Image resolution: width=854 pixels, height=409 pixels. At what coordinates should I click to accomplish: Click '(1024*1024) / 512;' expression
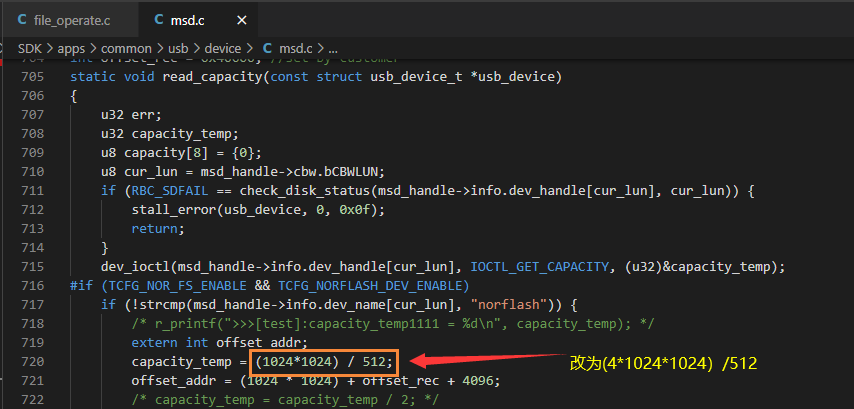pyautogui.click(x=324, y=362)
